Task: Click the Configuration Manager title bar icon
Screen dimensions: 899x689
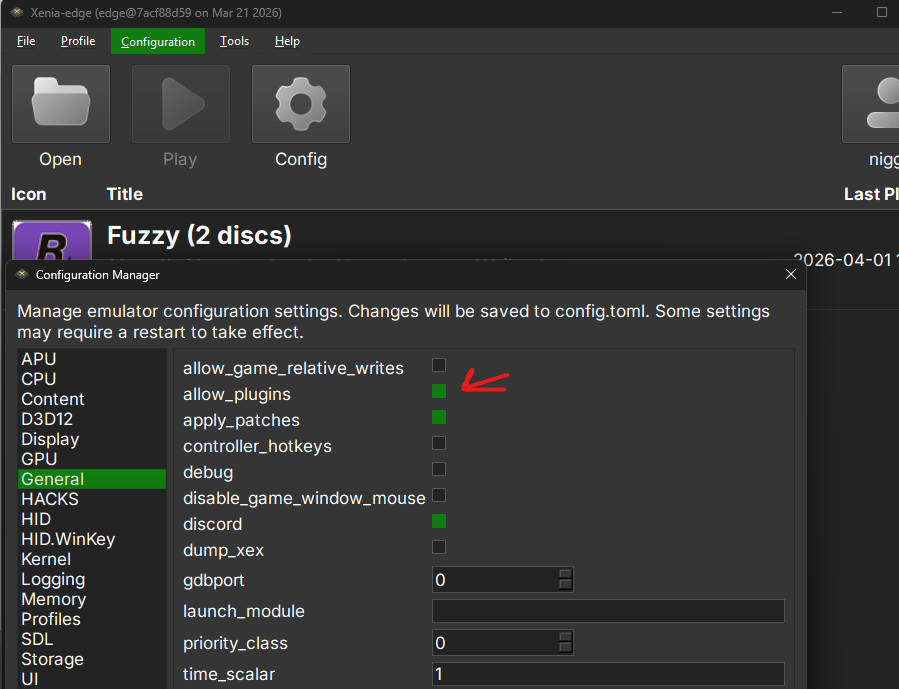Action: (x=22, y=274)
